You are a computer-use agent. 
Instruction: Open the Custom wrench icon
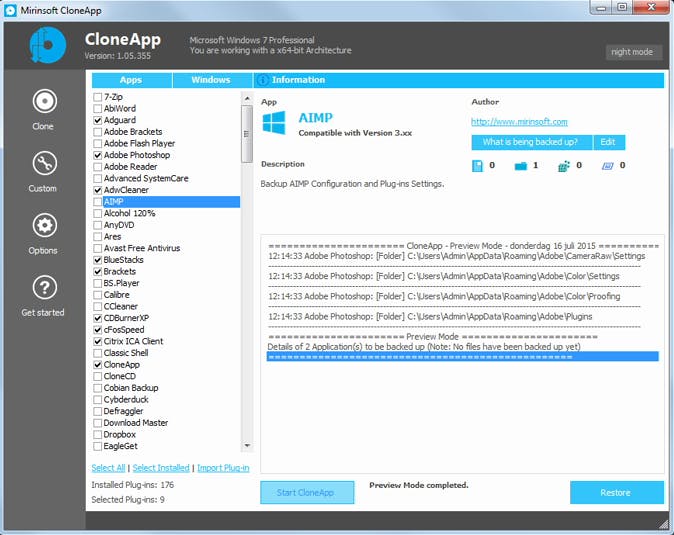point(44,163)
